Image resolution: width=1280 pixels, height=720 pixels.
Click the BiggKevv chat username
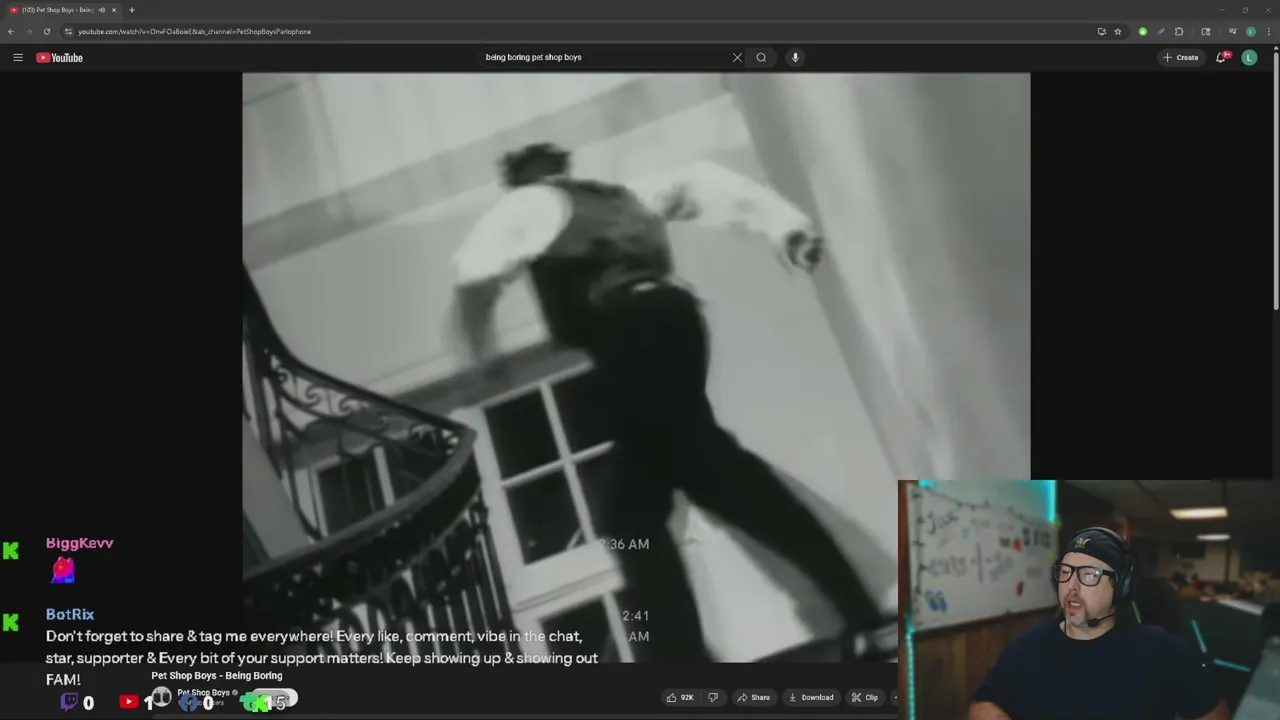[x=79, y=543]
